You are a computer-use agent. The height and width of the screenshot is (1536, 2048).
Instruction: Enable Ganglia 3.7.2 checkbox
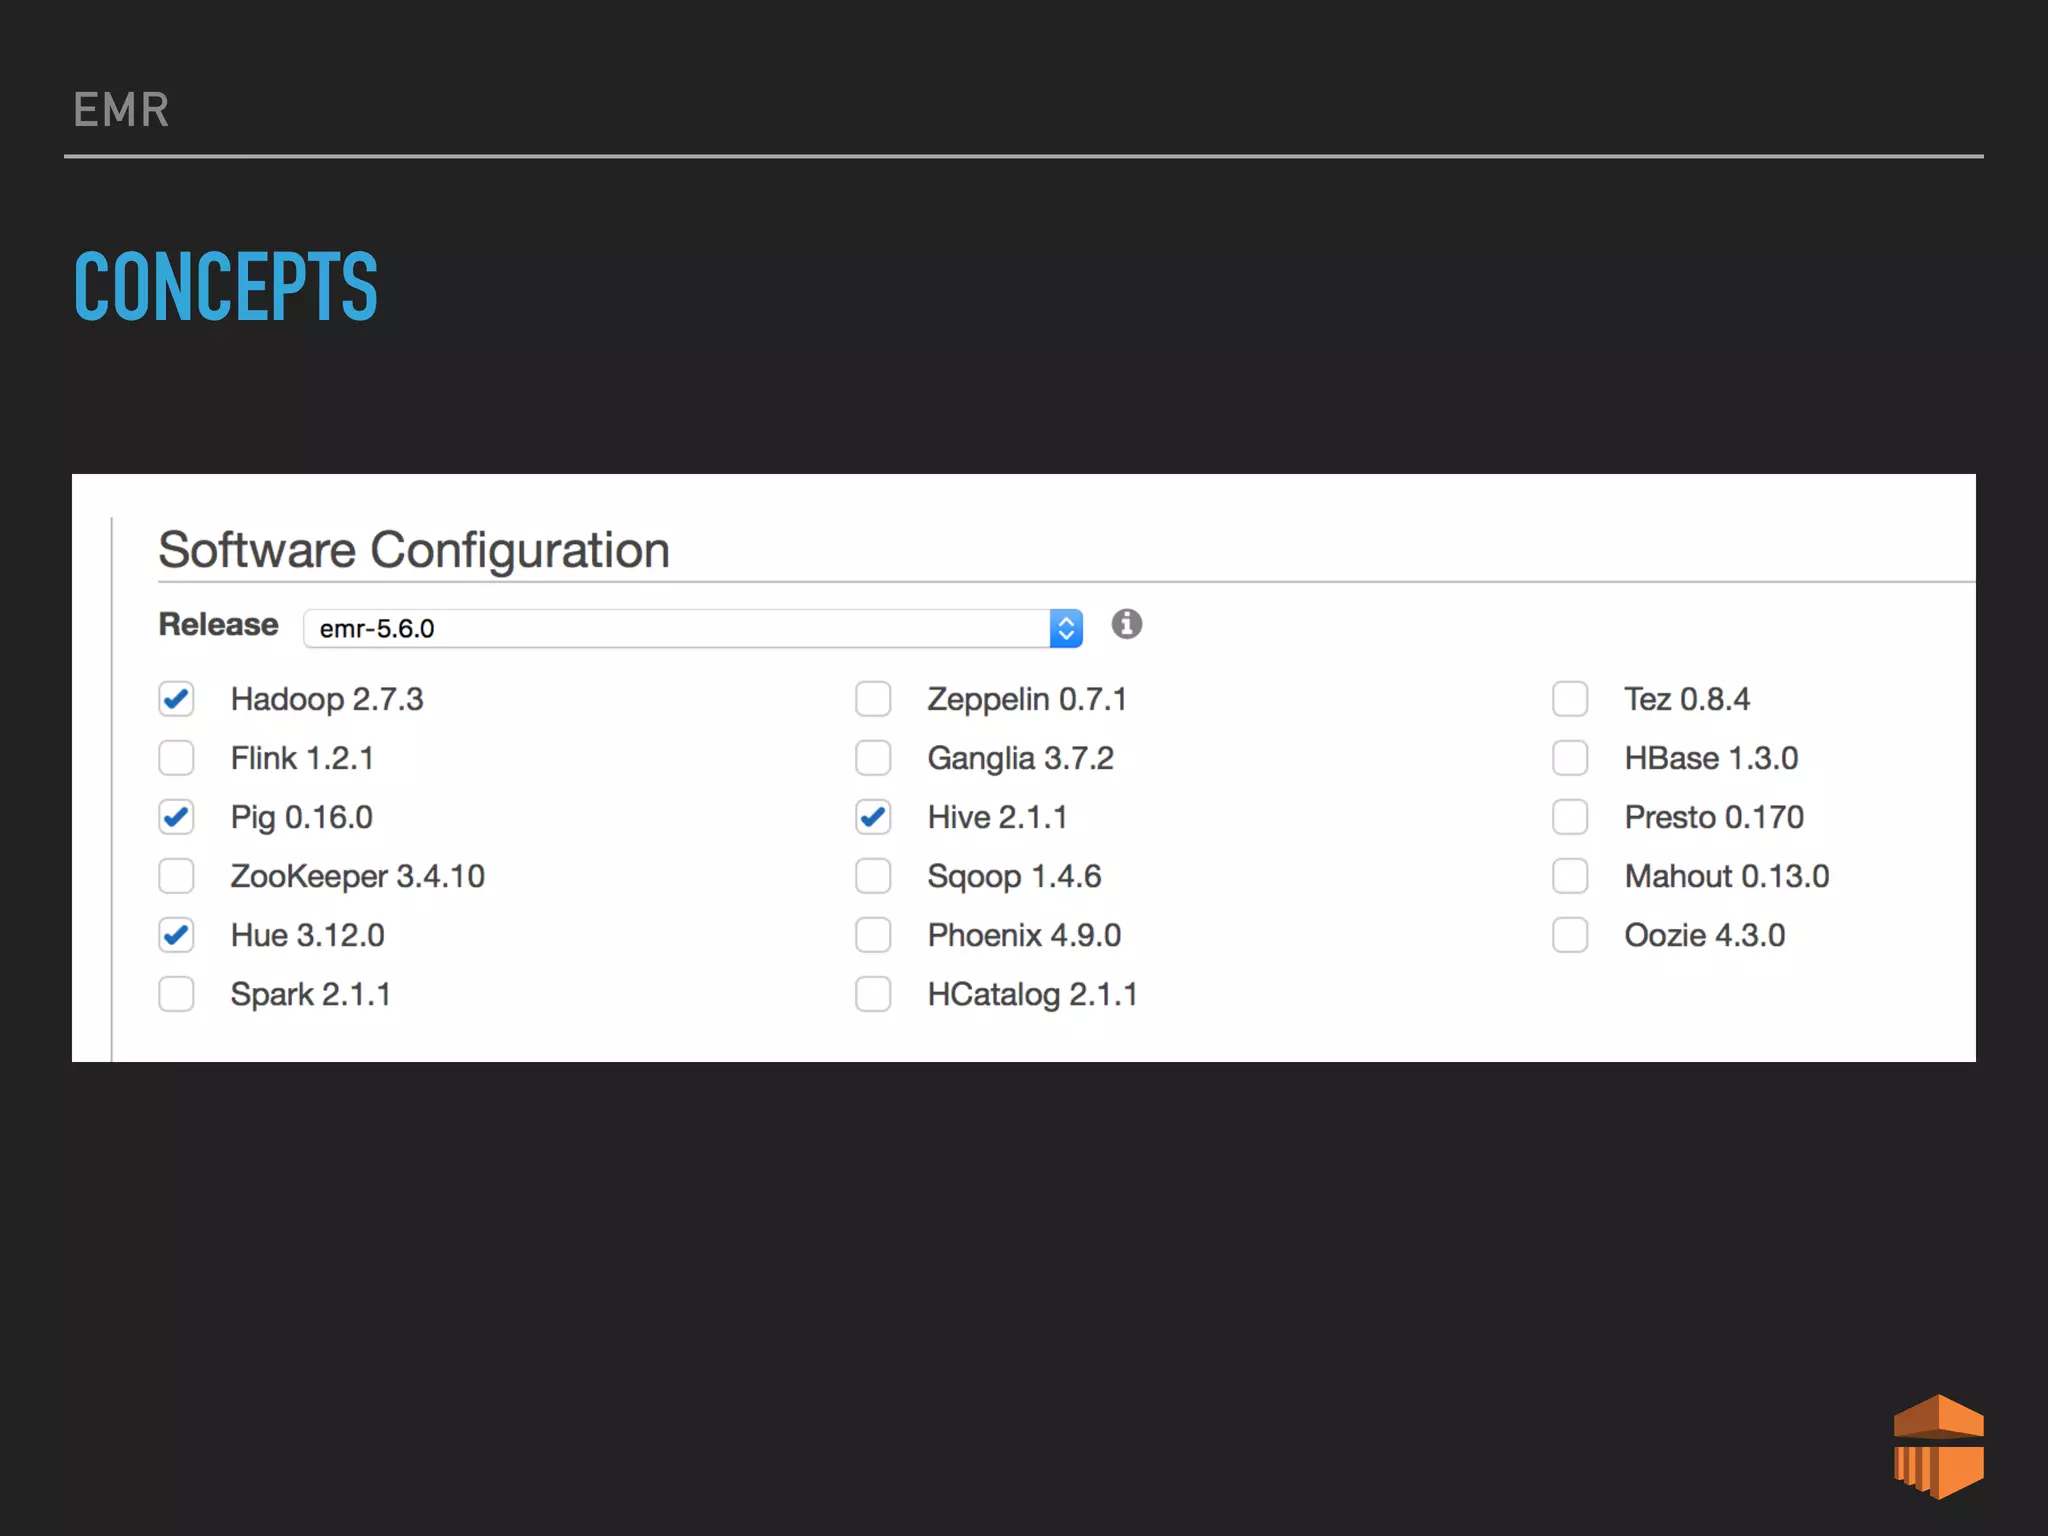point(873,758)
